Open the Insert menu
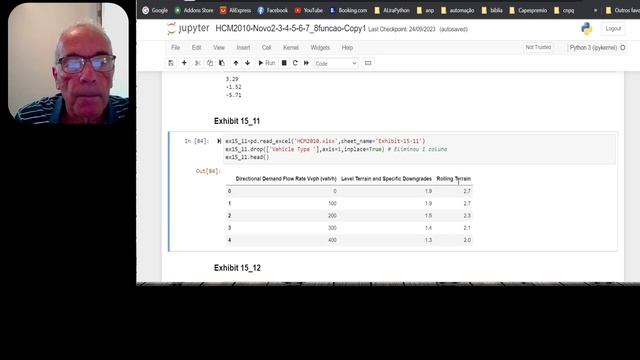The image size is (640, 360). [x=243, y=48]
